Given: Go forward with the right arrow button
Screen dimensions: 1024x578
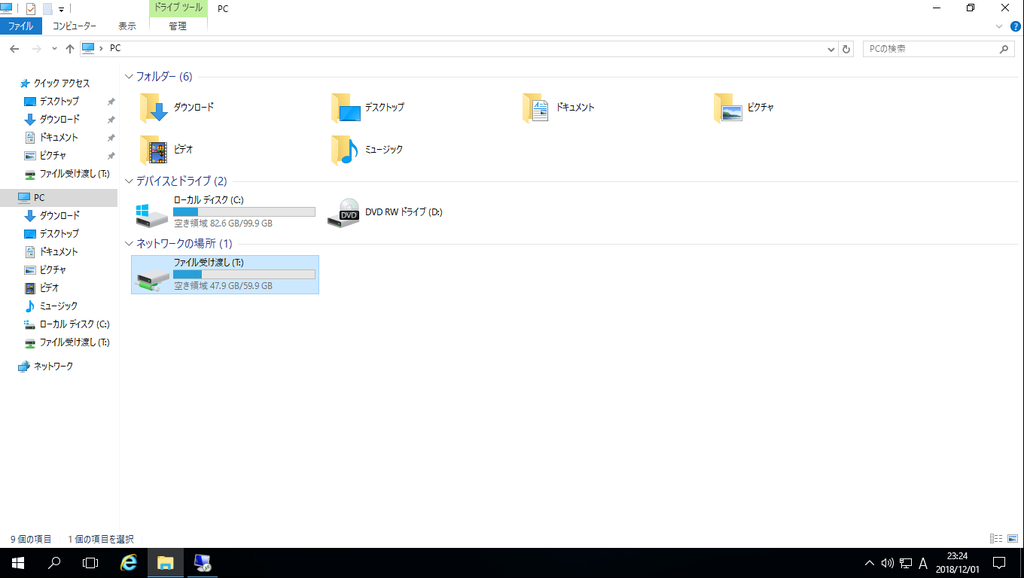Looking at the screenshot, I should (x=37, y=49).
